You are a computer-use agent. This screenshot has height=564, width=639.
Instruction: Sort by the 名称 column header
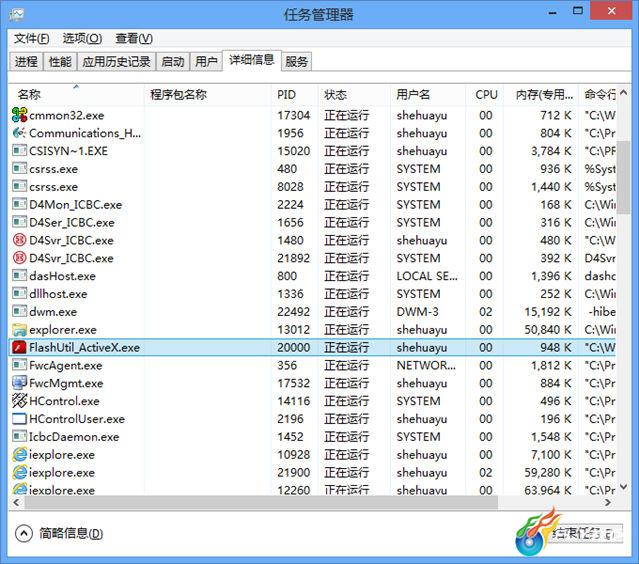click(76, 95)
